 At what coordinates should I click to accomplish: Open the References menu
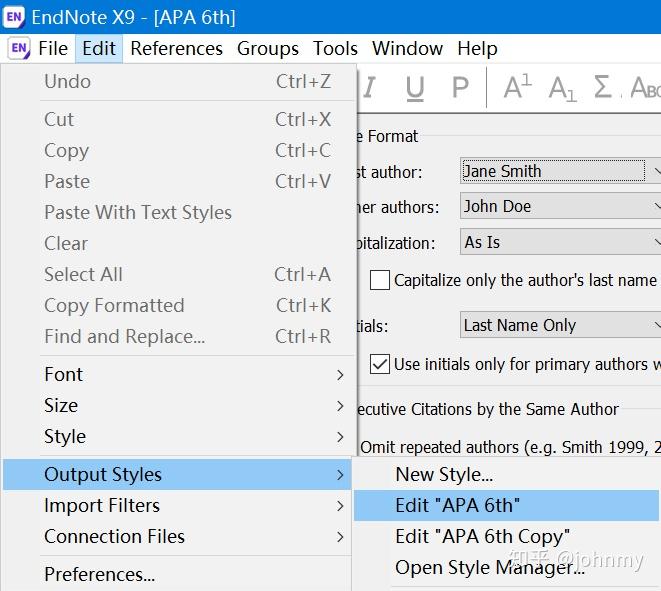coord(177,48)
